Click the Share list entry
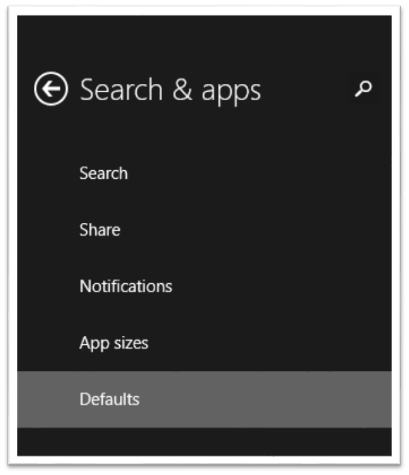Screen dimensions: 409x475 tap(204, 230)
